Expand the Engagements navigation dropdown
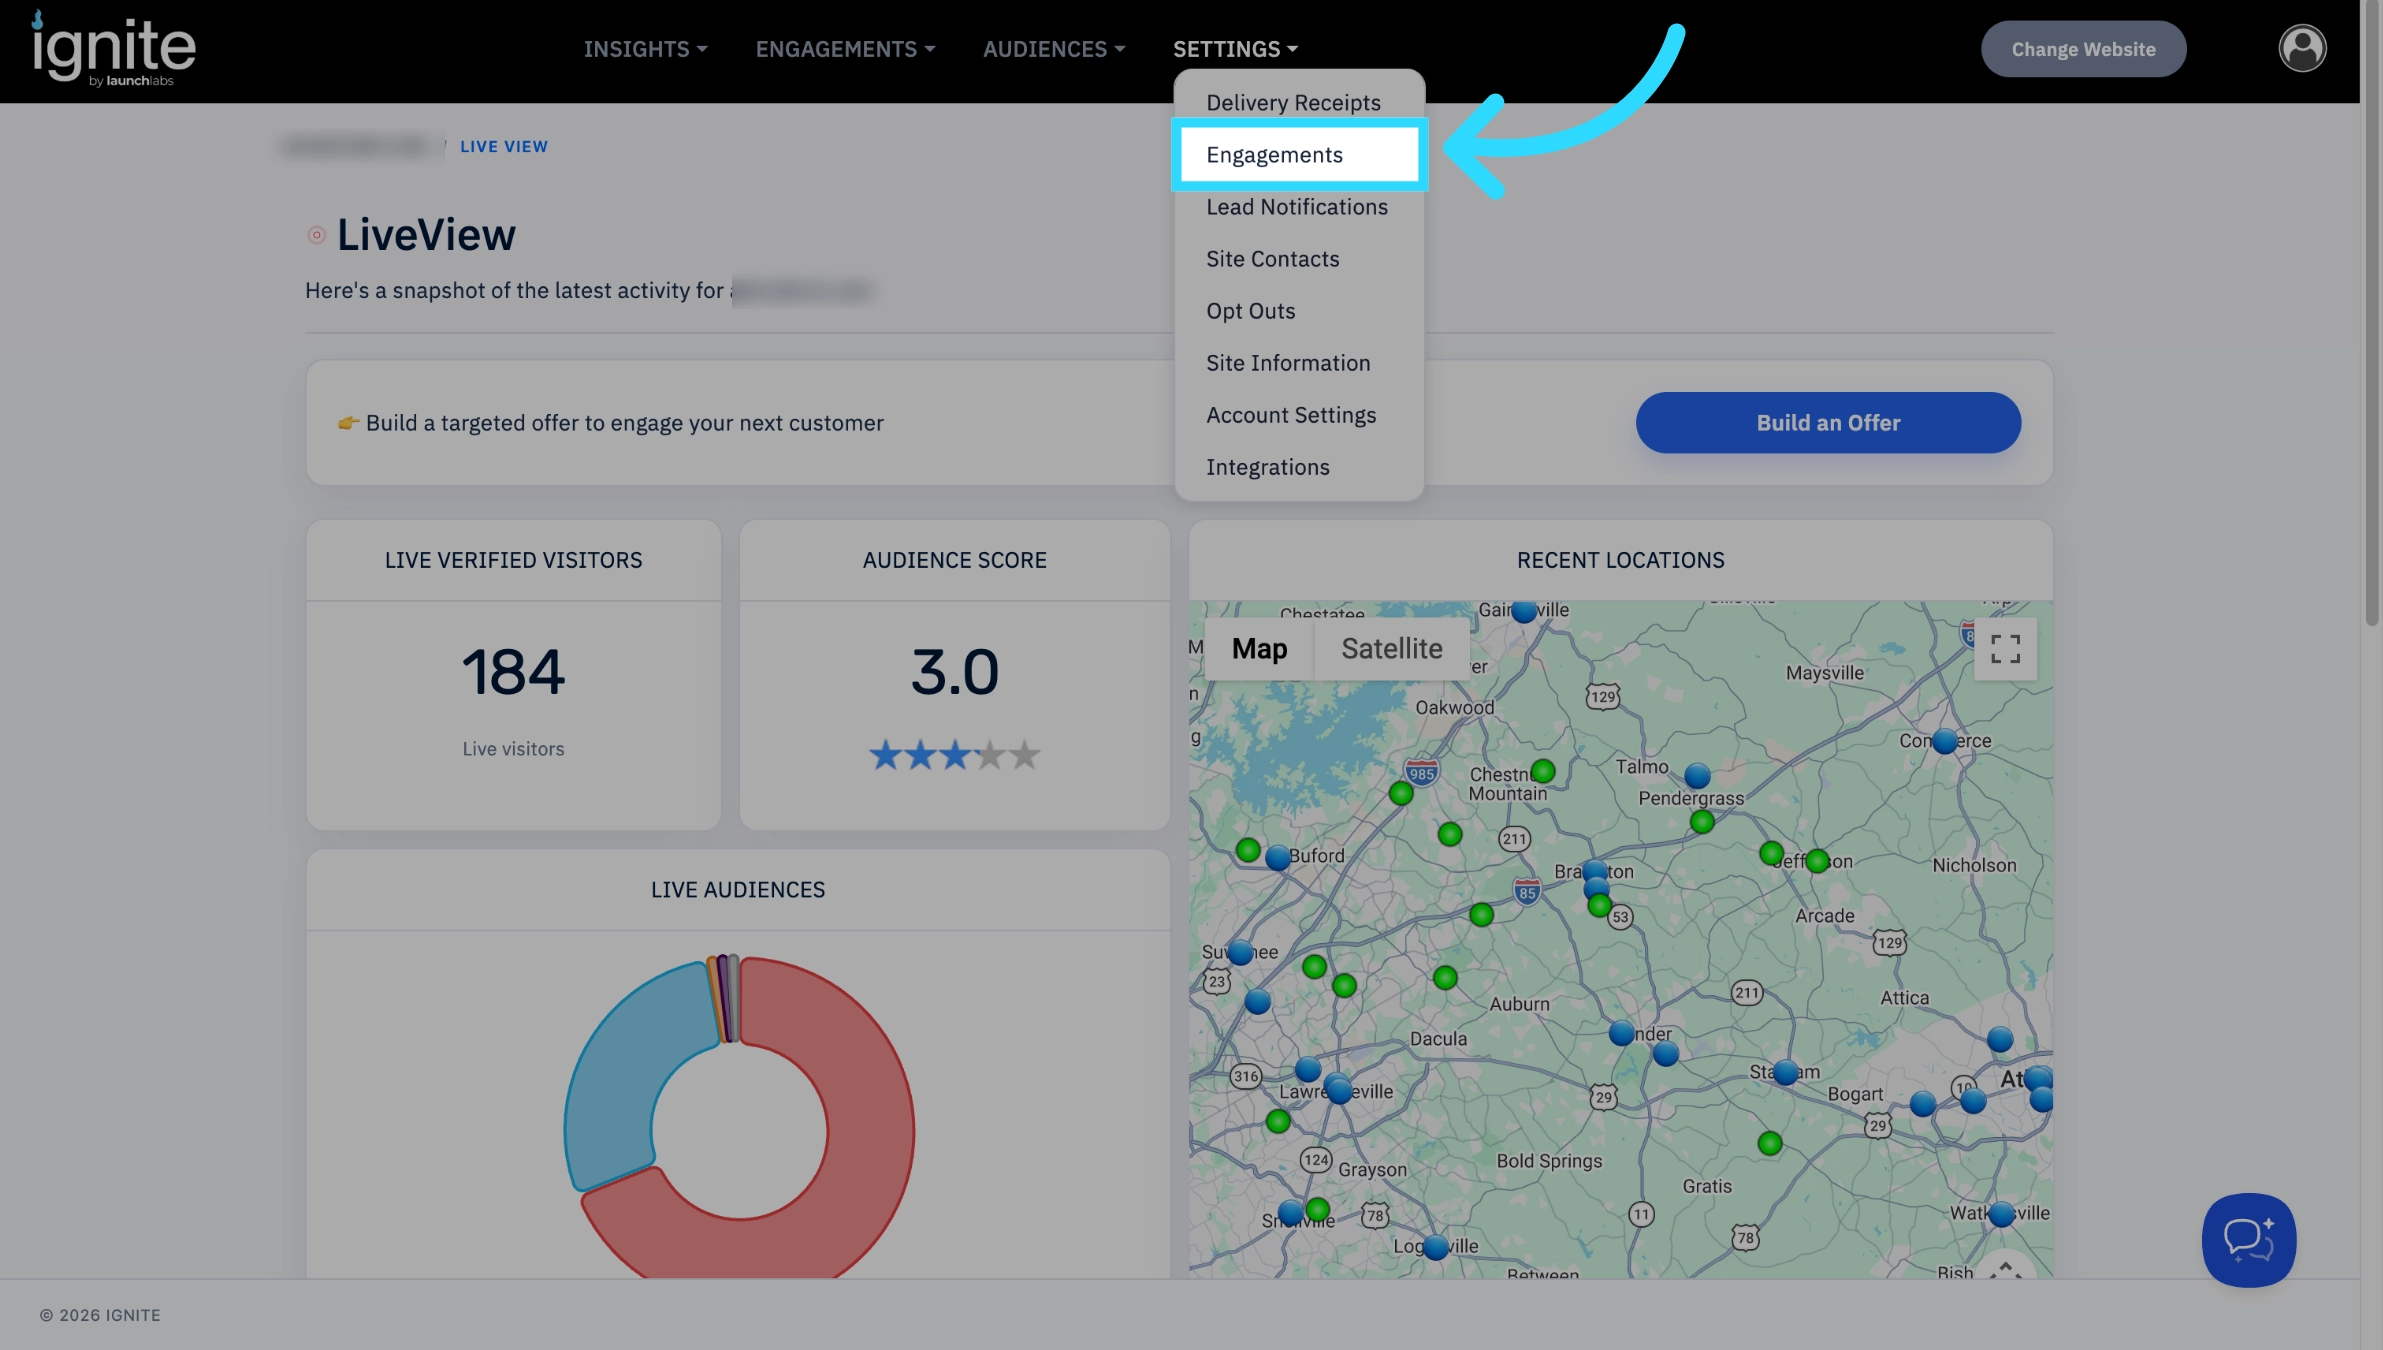The height and width of the screenshot is (1350, 2383). point(845,49)
